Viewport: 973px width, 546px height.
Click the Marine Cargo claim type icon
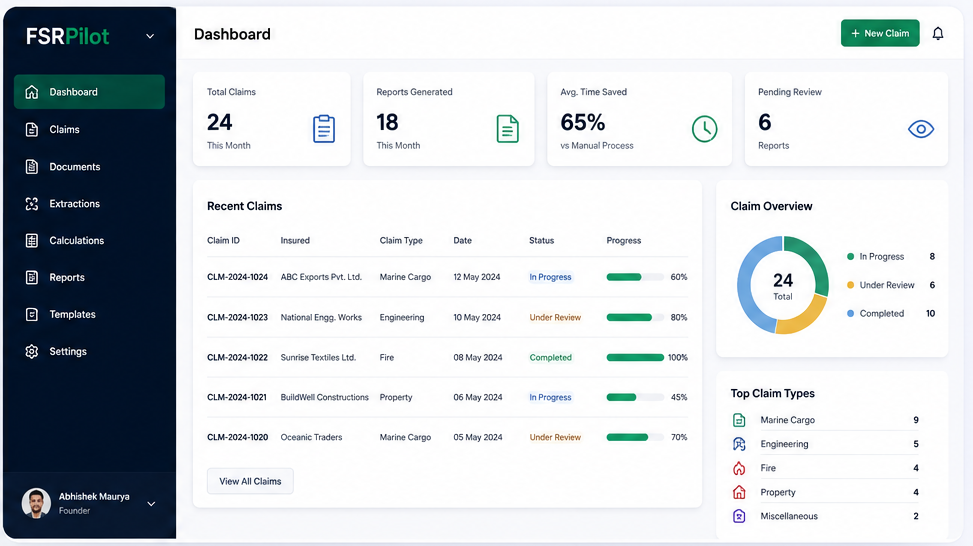point(739,420)
